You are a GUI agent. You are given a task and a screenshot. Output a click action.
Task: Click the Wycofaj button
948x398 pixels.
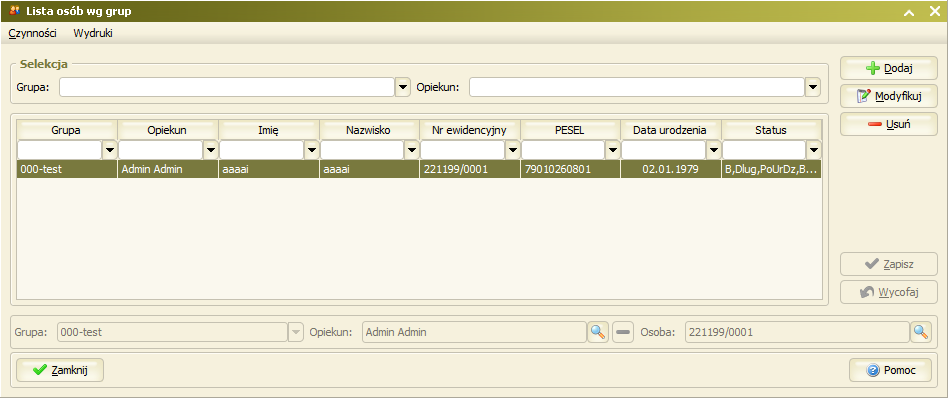point(889,292)
